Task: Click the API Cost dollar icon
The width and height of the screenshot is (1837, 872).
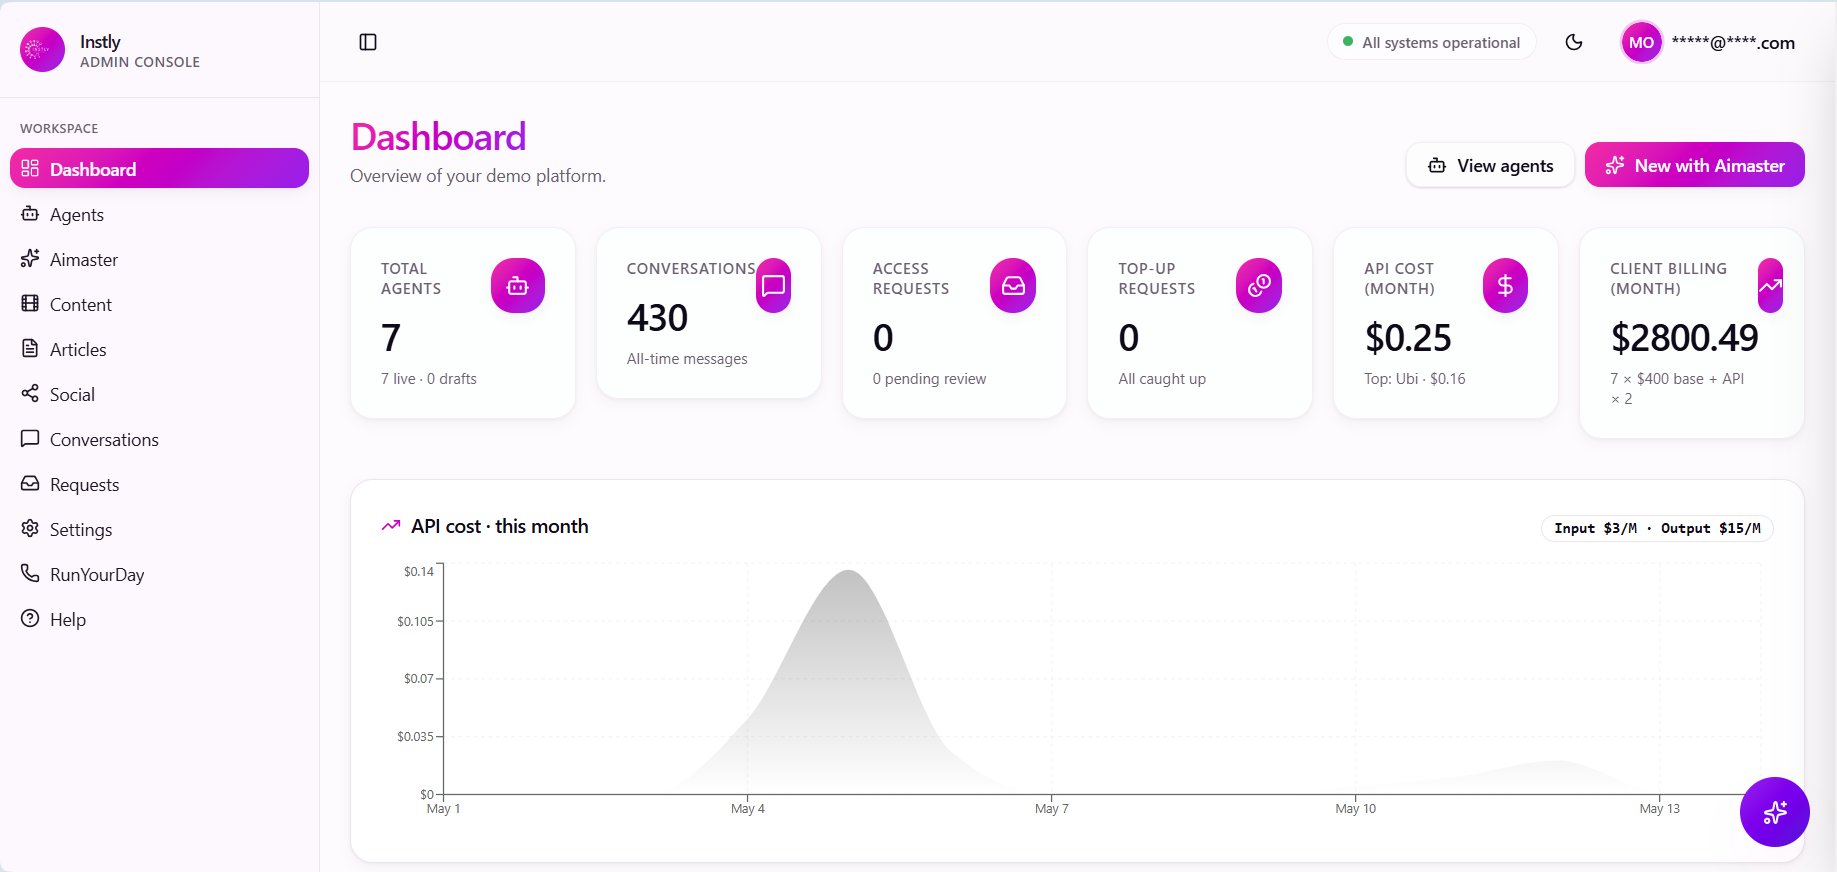Action: tap(1505, 286)
